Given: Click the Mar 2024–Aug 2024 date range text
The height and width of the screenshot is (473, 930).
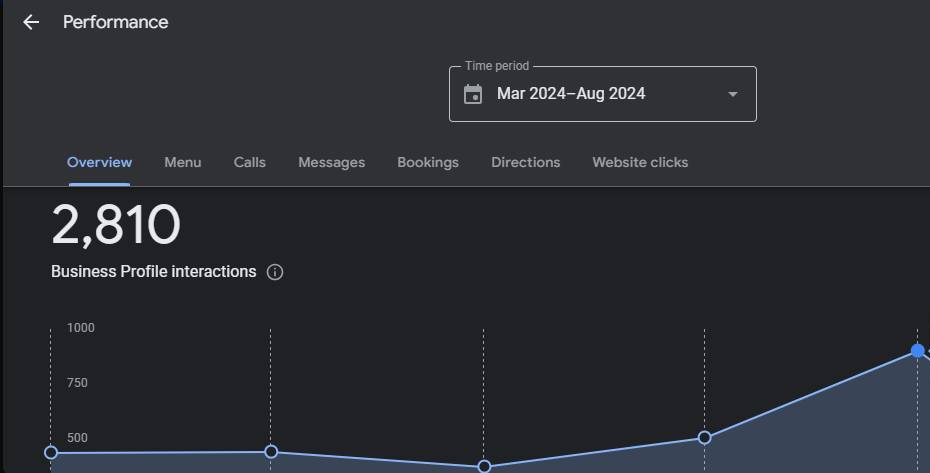Looking at the screenshot, I should [x=571, y=94].
